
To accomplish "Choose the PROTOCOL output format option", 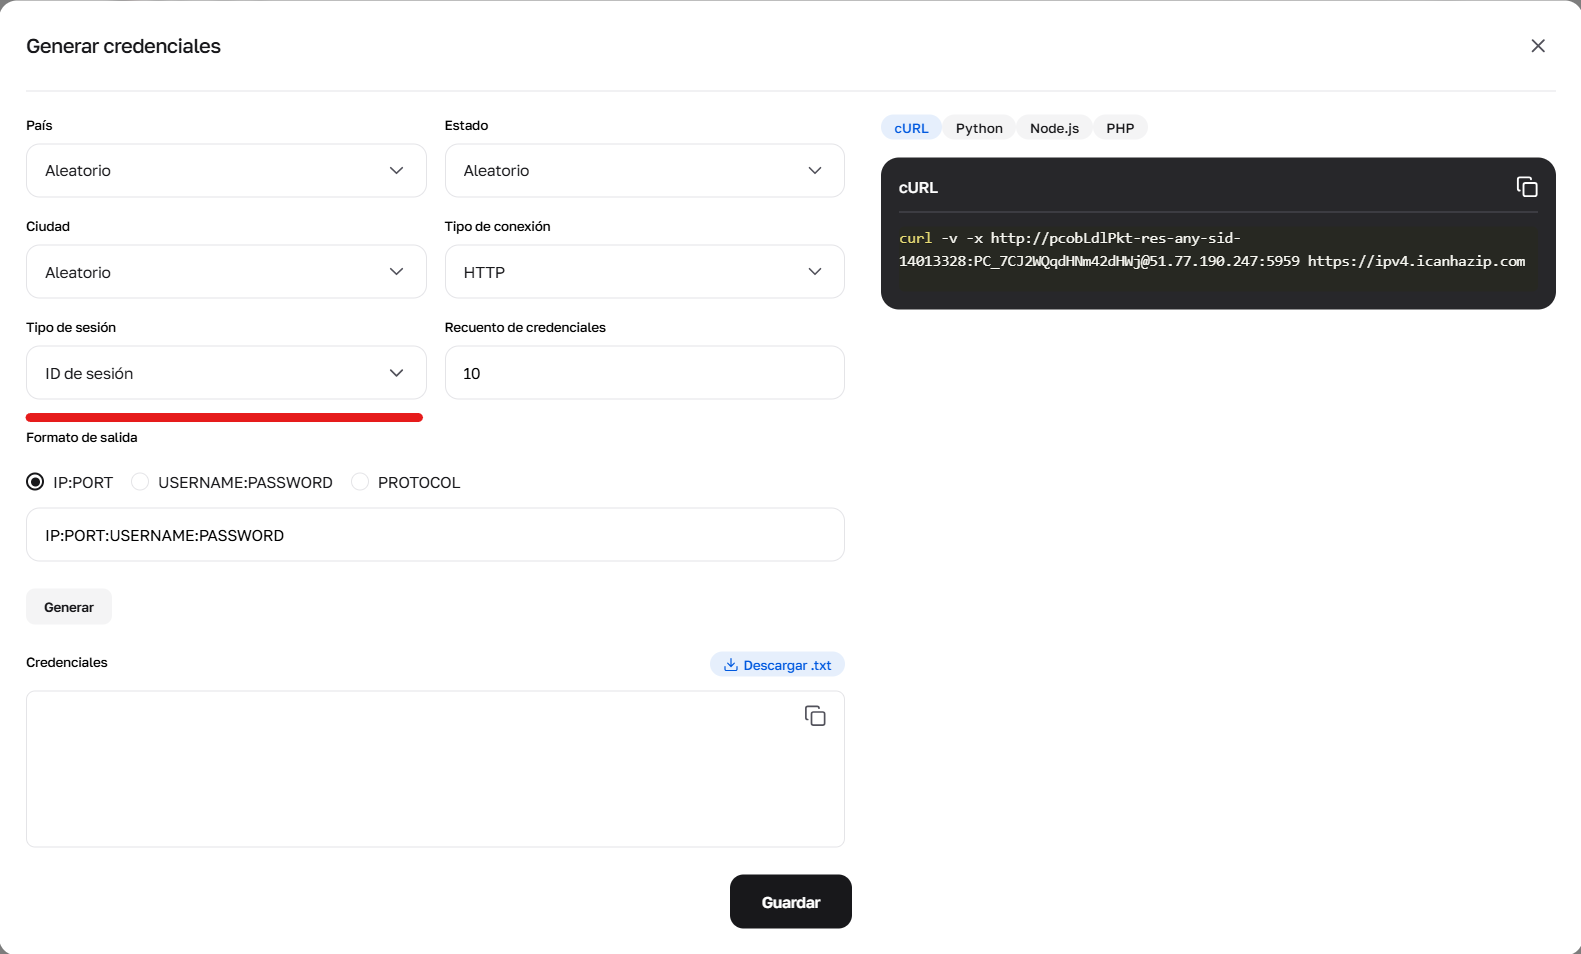I will [x=360, y=482].
